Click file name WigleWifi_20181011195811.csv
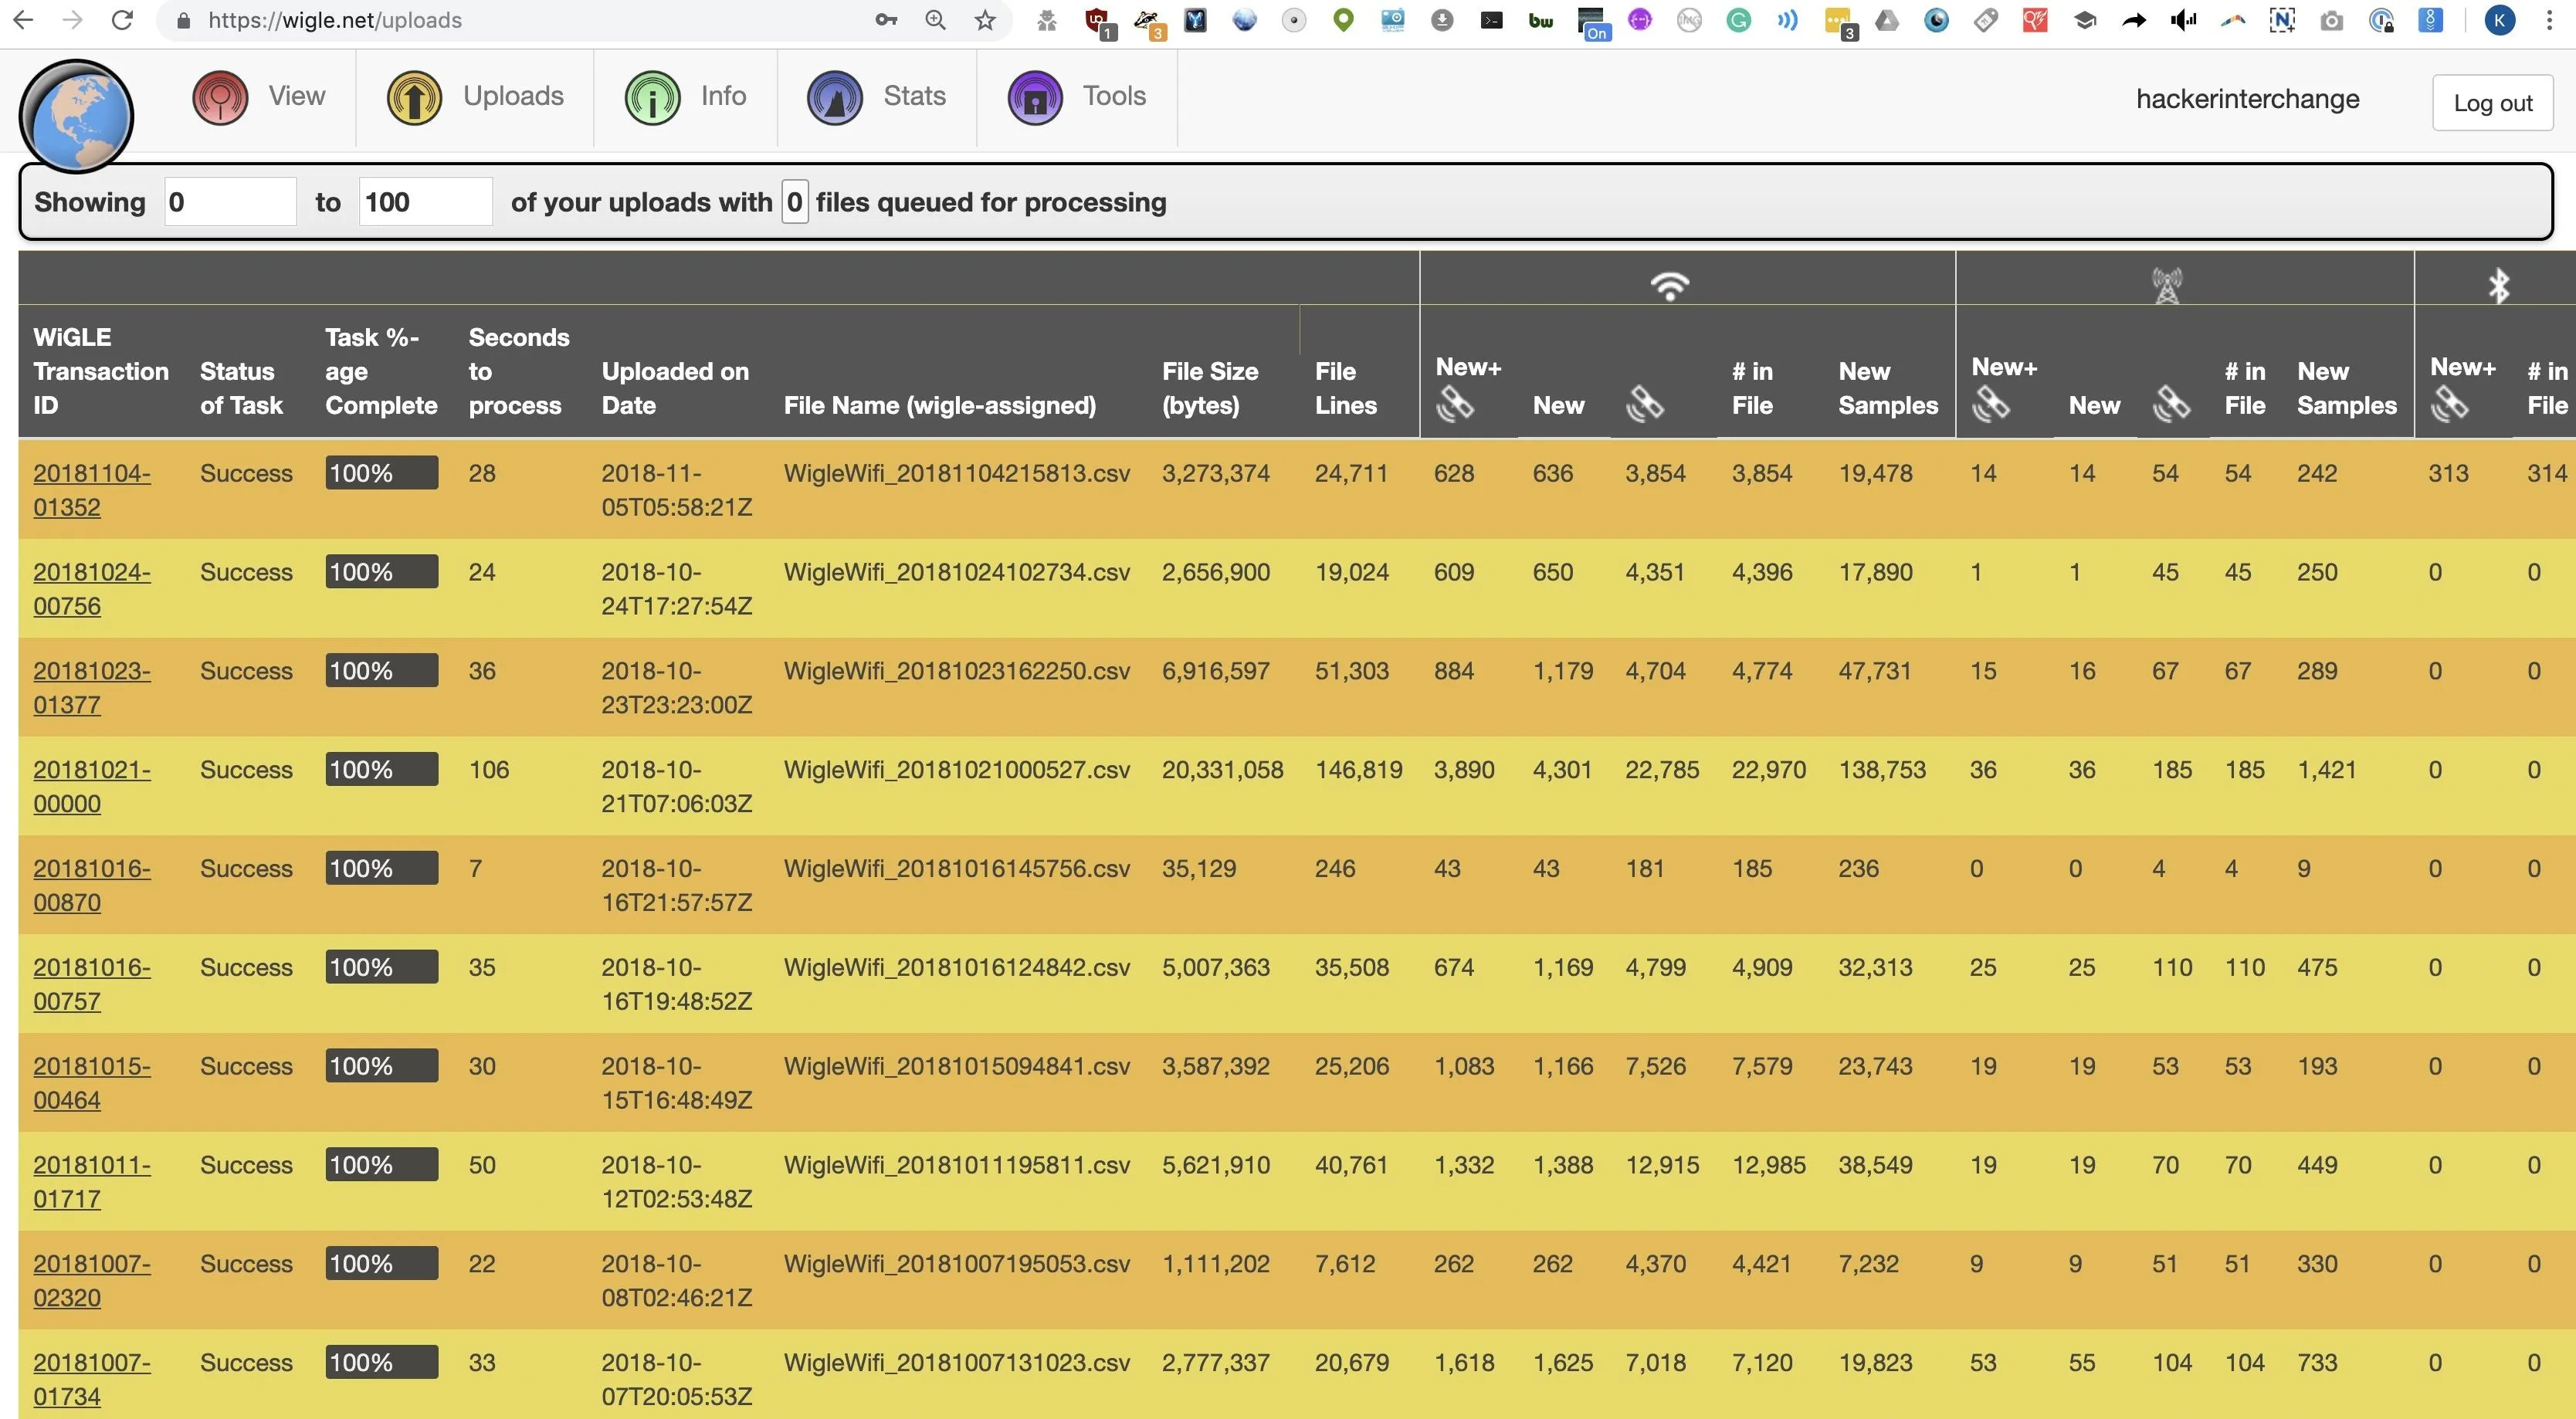 pos(956,1164)
